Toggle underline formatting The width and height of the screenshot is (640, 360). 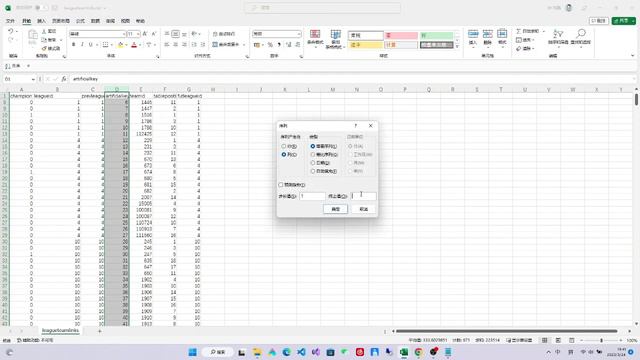pos(91,44)
